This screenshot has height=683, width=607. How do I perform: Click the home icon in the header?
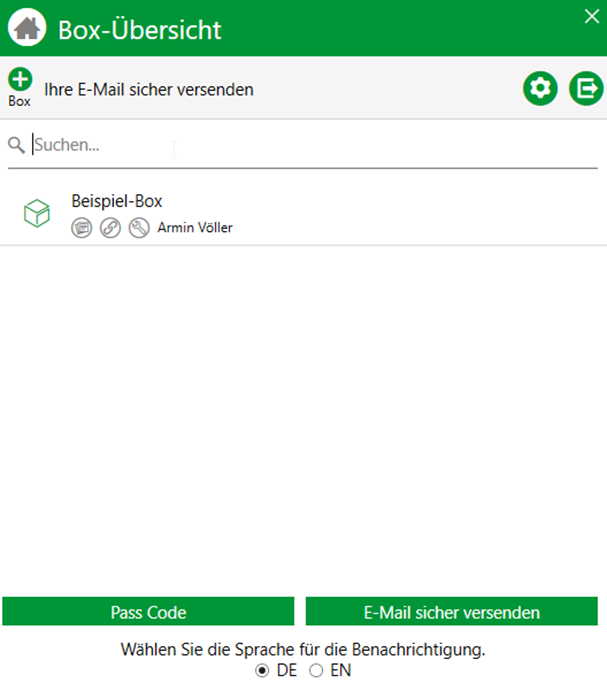pos(27,27)
